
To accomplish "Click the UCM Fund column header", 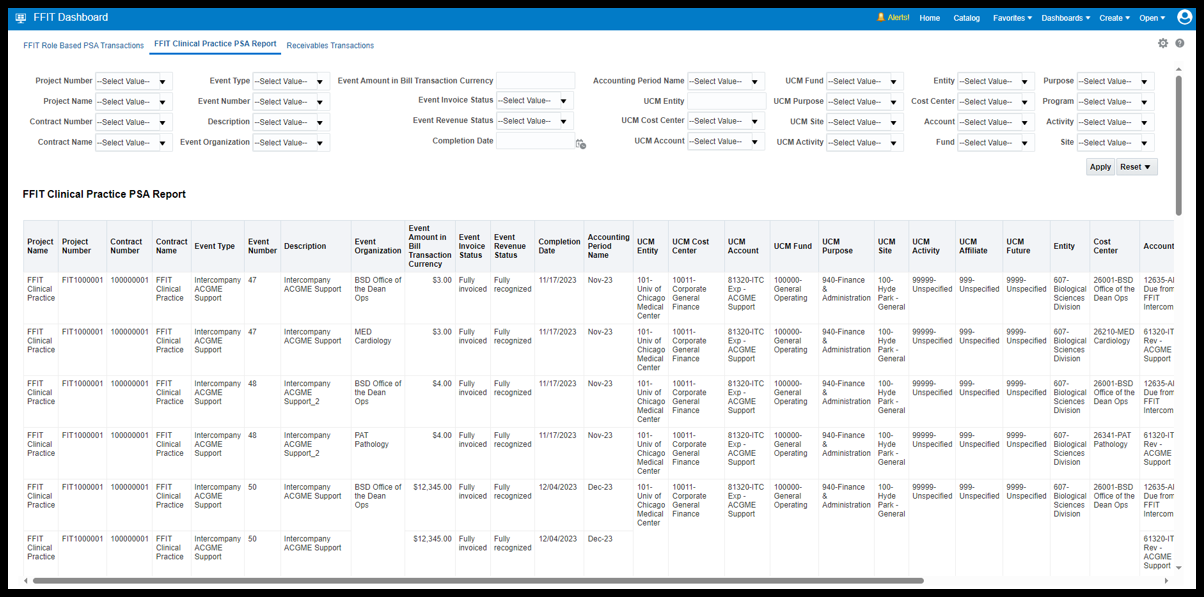I will 794,246.
